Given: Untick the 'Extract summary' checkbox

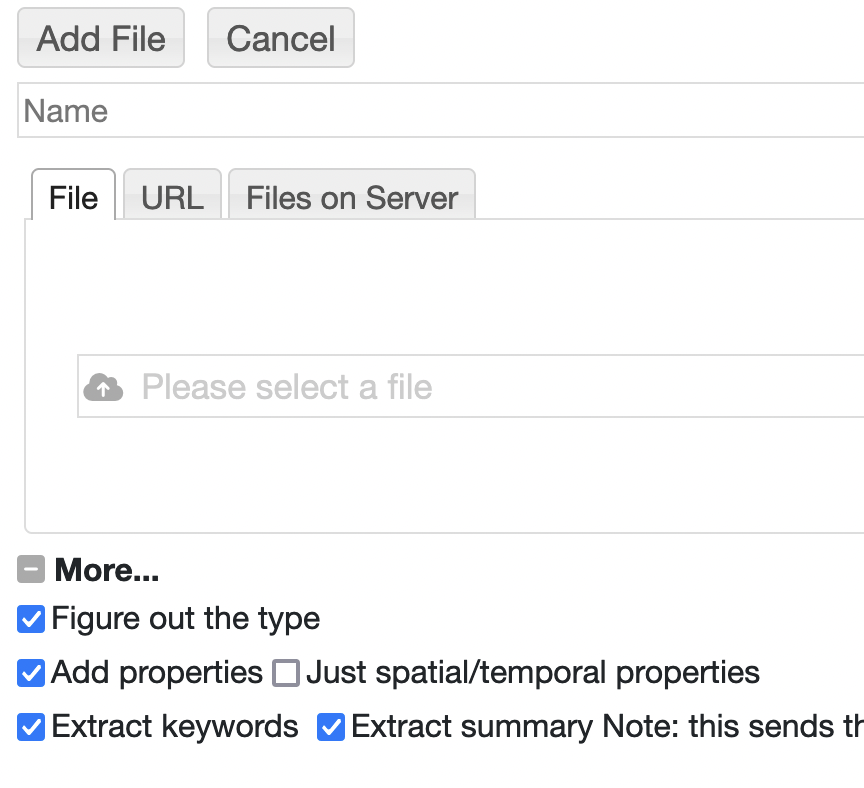Looking at the screenshot, I should 331,727.
